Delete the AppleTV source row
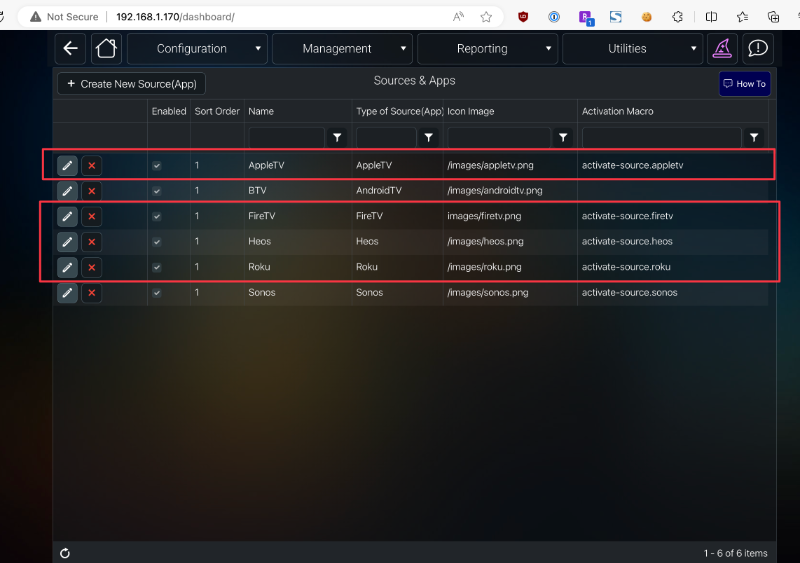Image resolution: width=800 pixels, height=563 pixels. coord(92,165)
